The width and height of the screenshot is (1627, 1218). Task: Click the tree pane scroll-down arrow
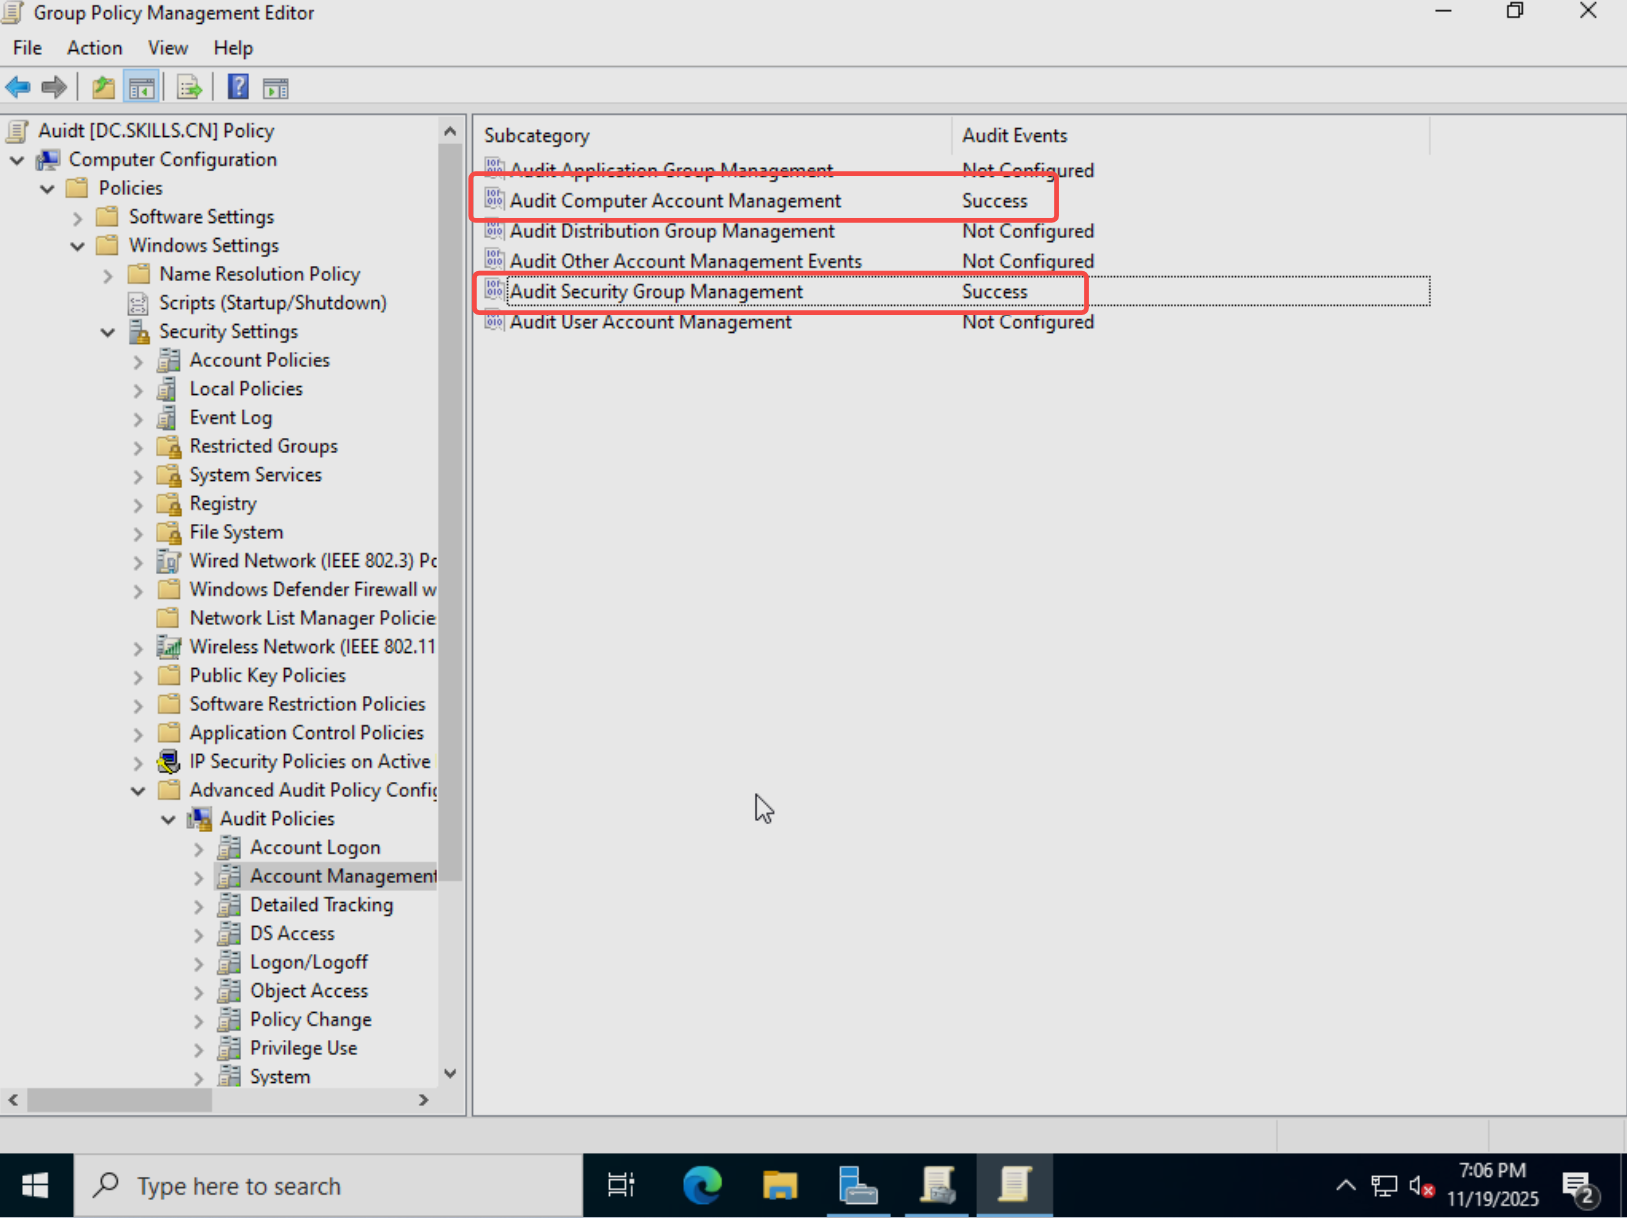(x=450, y=1074)
